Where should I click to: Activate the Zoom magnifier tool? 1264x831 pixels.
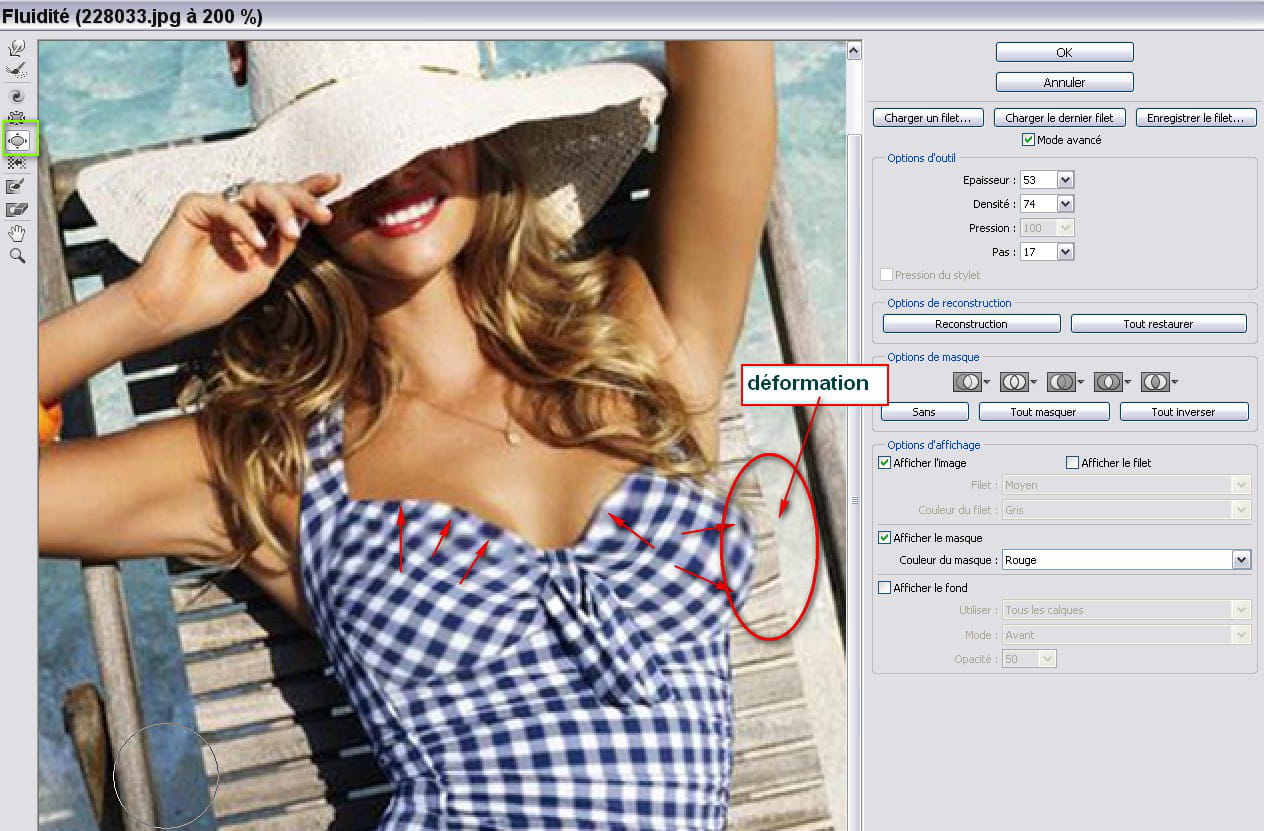click(17, 256)
